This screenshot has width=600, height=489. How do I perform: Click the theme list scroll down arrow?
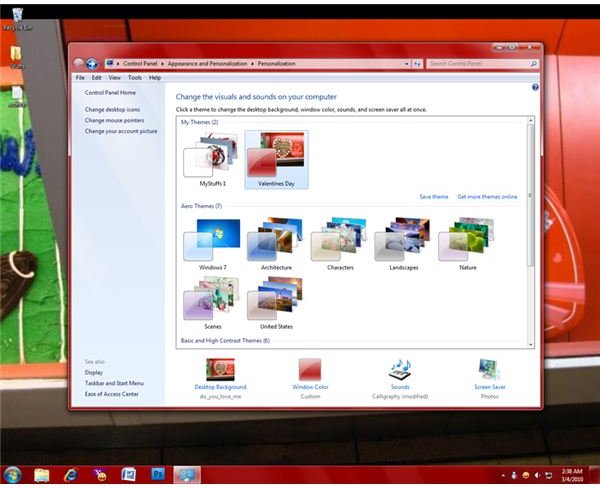pos(530,344)
